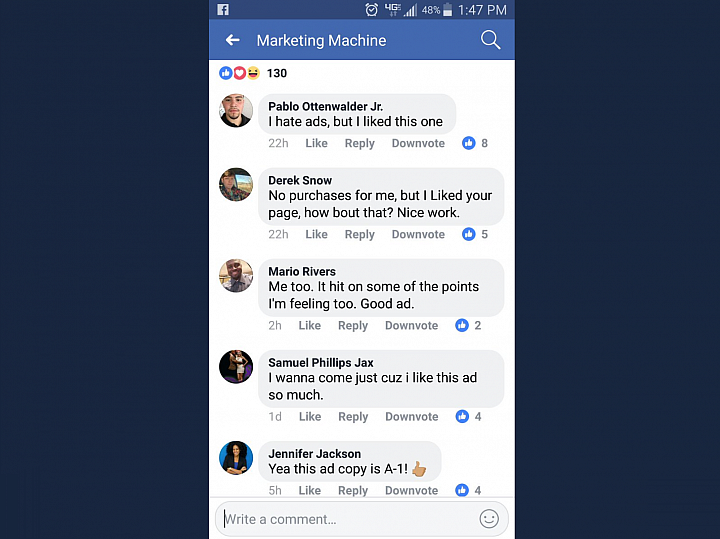
Task: Open search with the magnifying glass icon
Action: [490, 40]
